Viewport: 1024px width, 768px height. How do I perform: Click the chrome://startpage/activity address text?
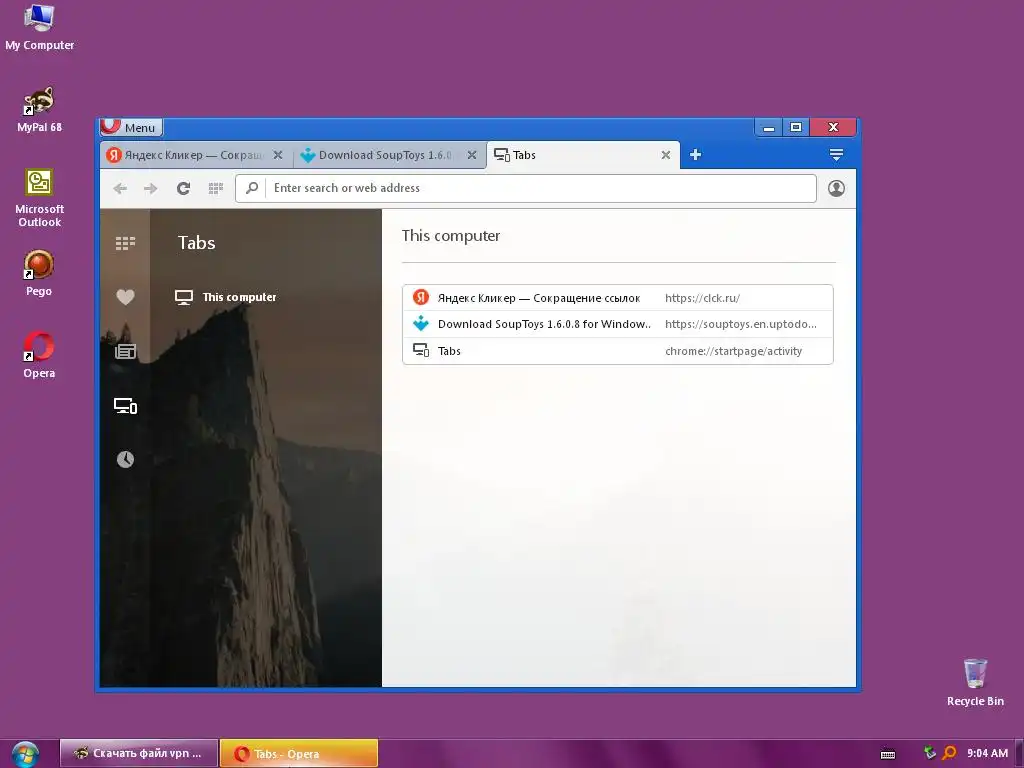pyautogui.click(x=733, y=351)
